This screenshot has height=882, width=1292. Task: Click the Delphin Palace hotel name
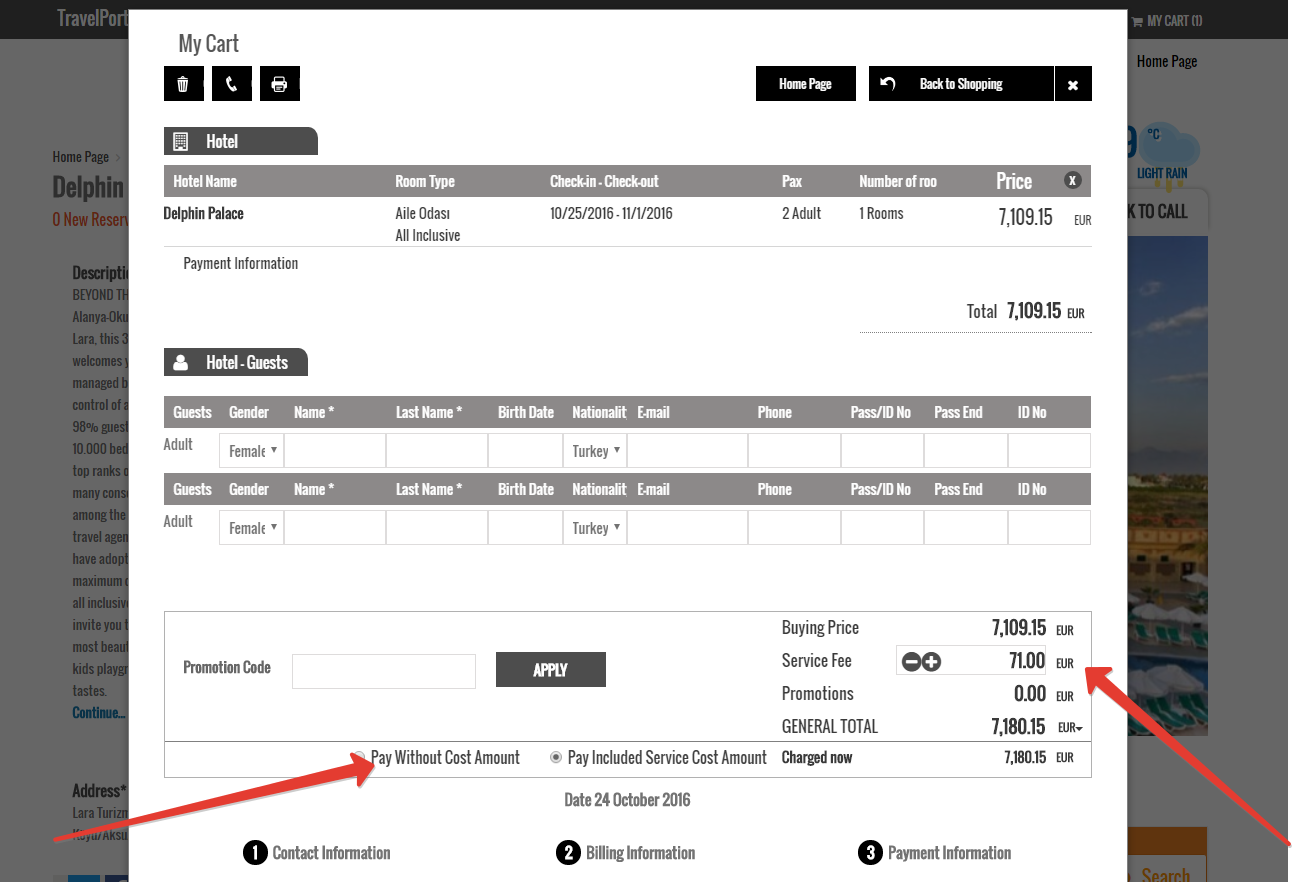point(204,213)
